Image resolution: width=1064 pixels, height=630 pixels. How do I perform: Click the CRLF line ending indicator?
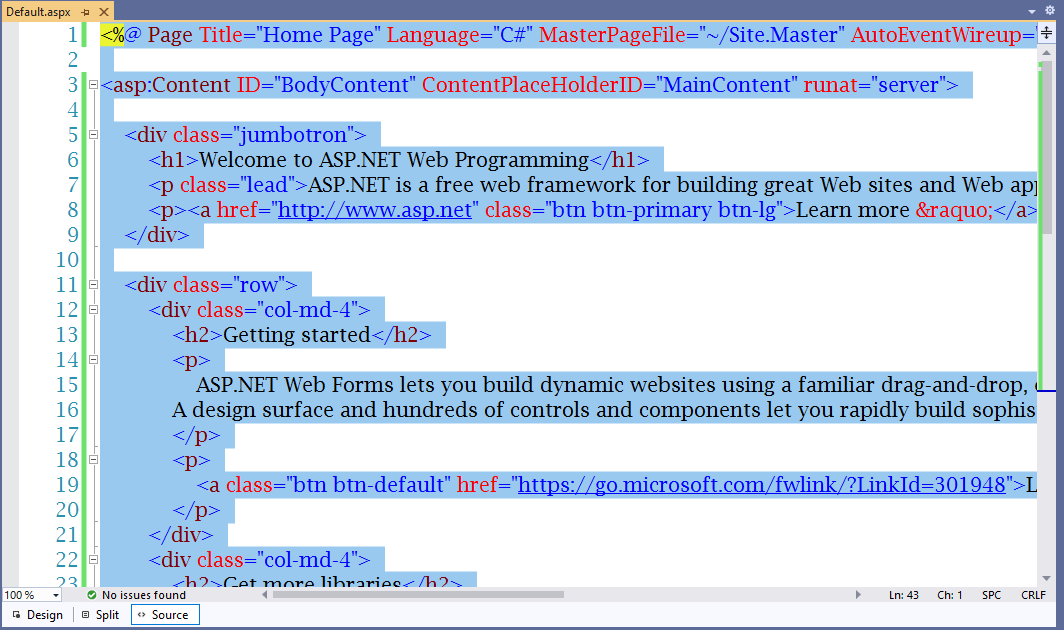1033,595
